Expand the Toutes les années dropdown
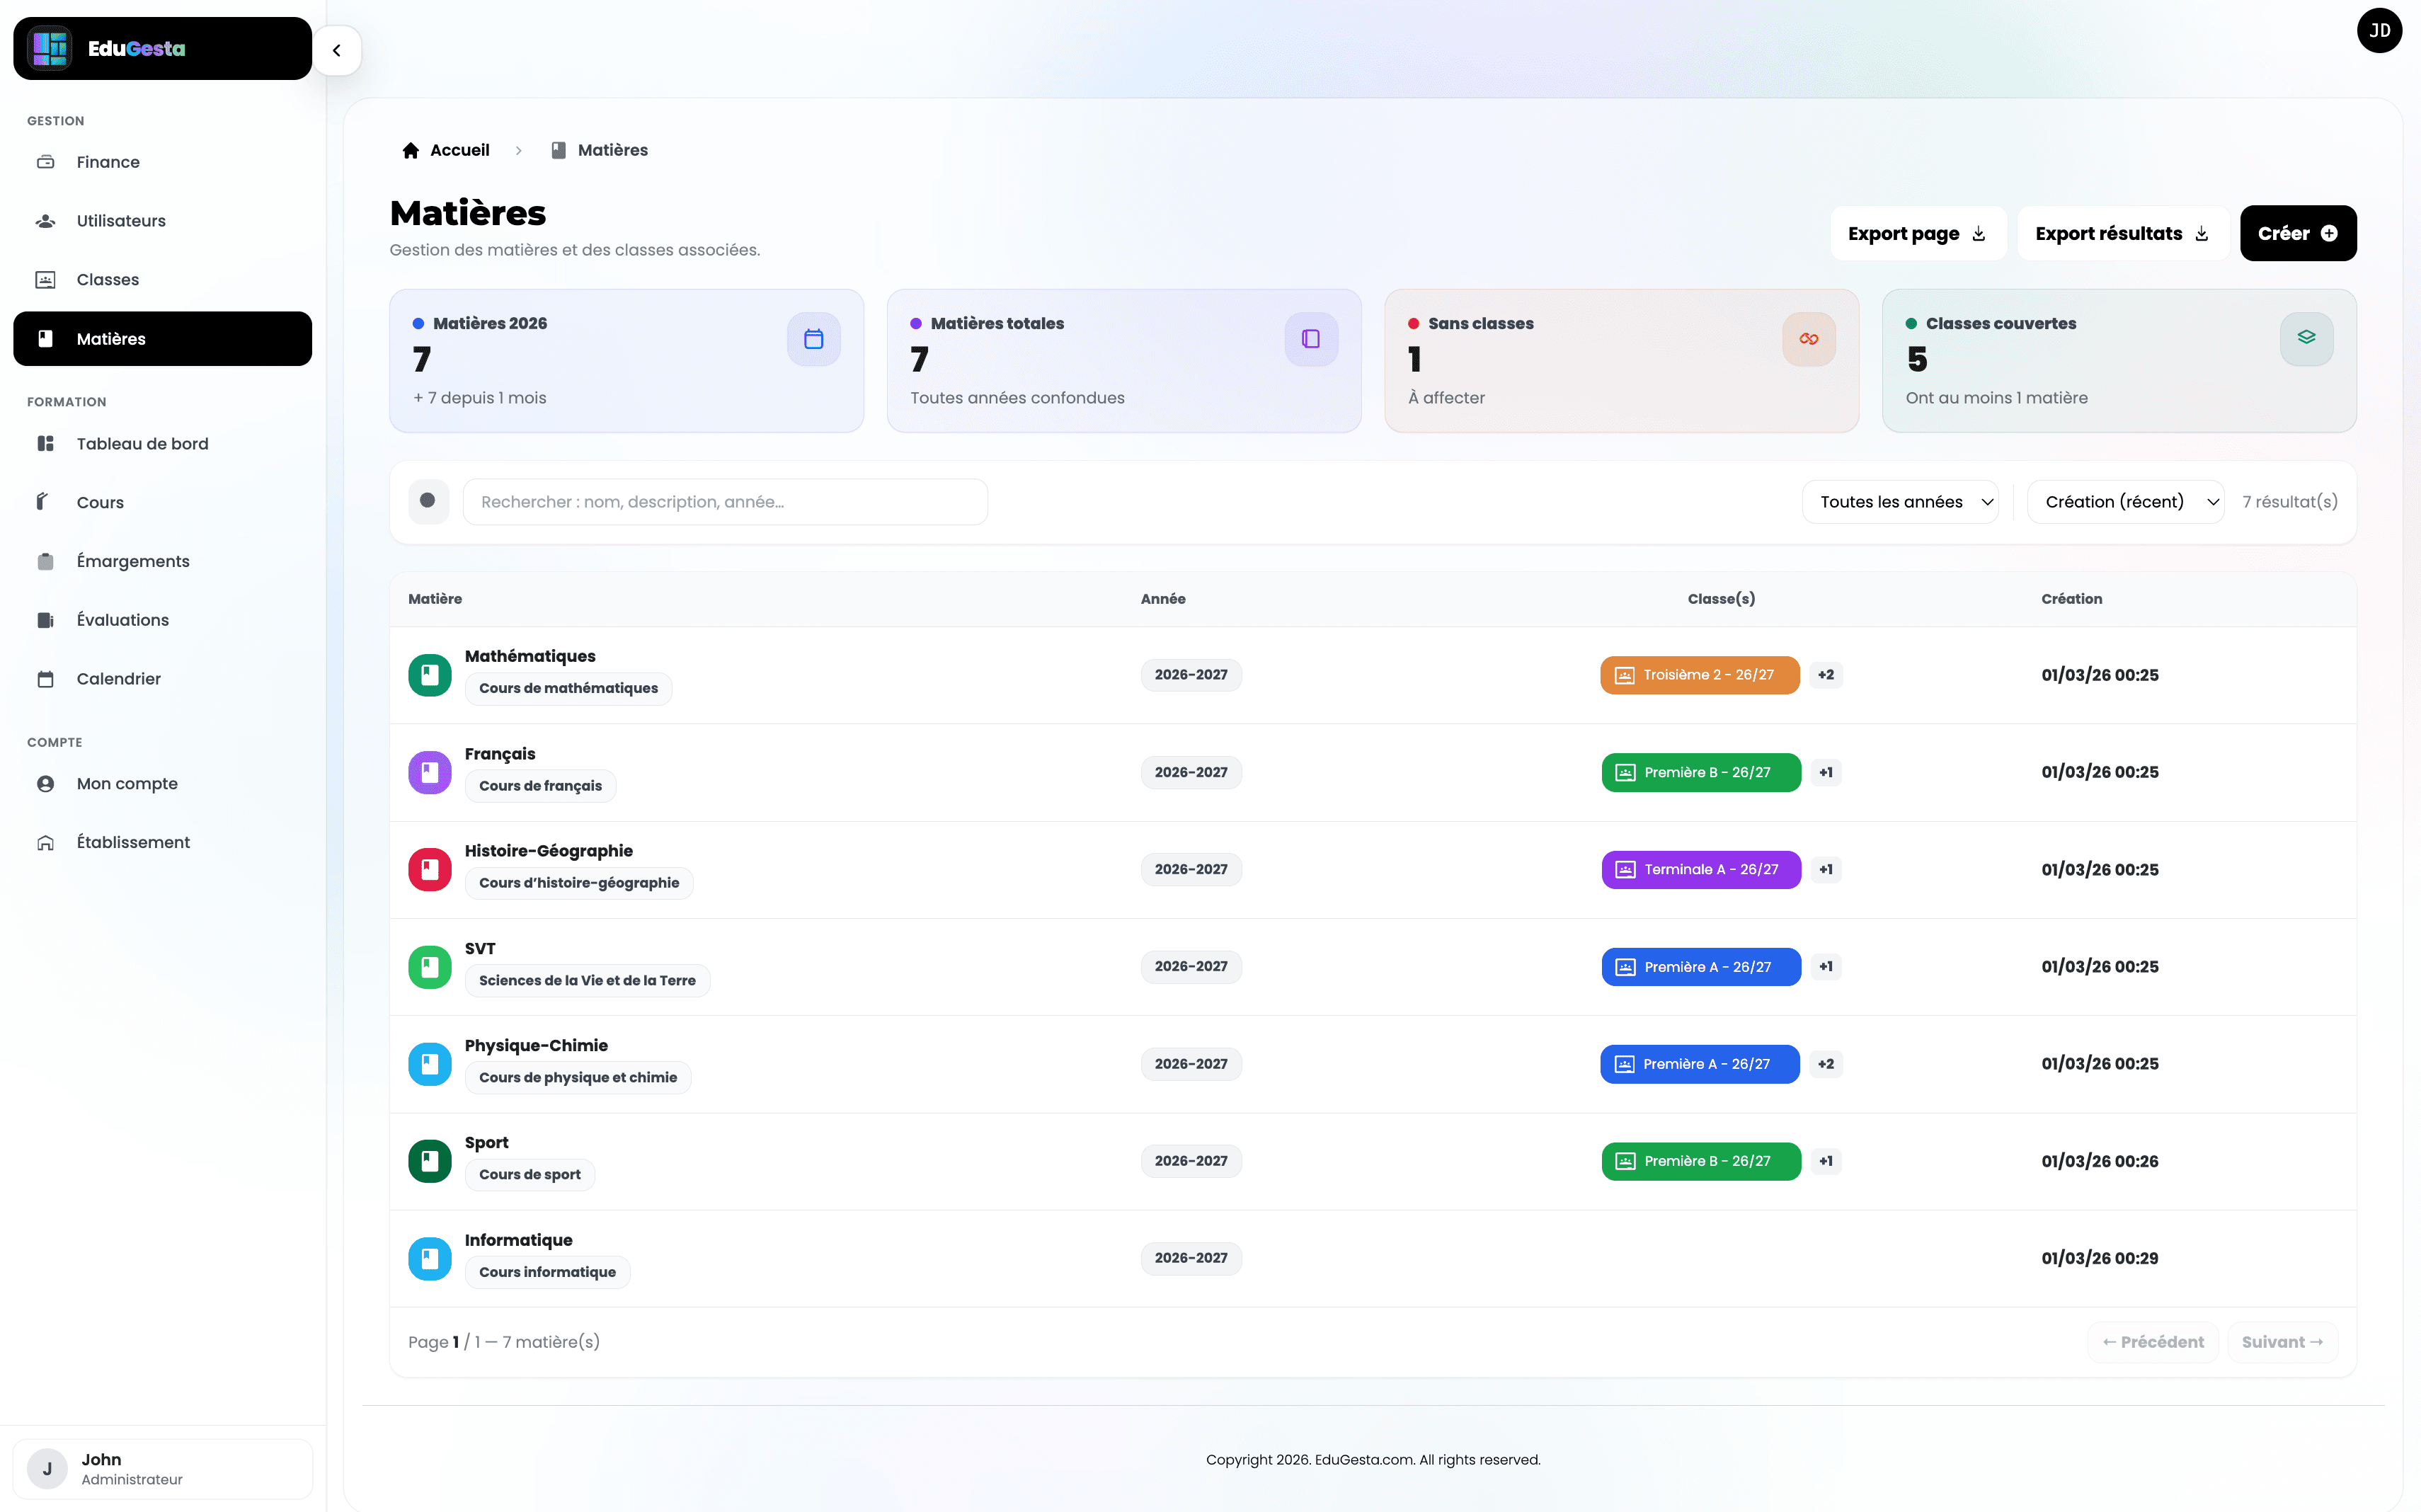 coord(1899,502)
